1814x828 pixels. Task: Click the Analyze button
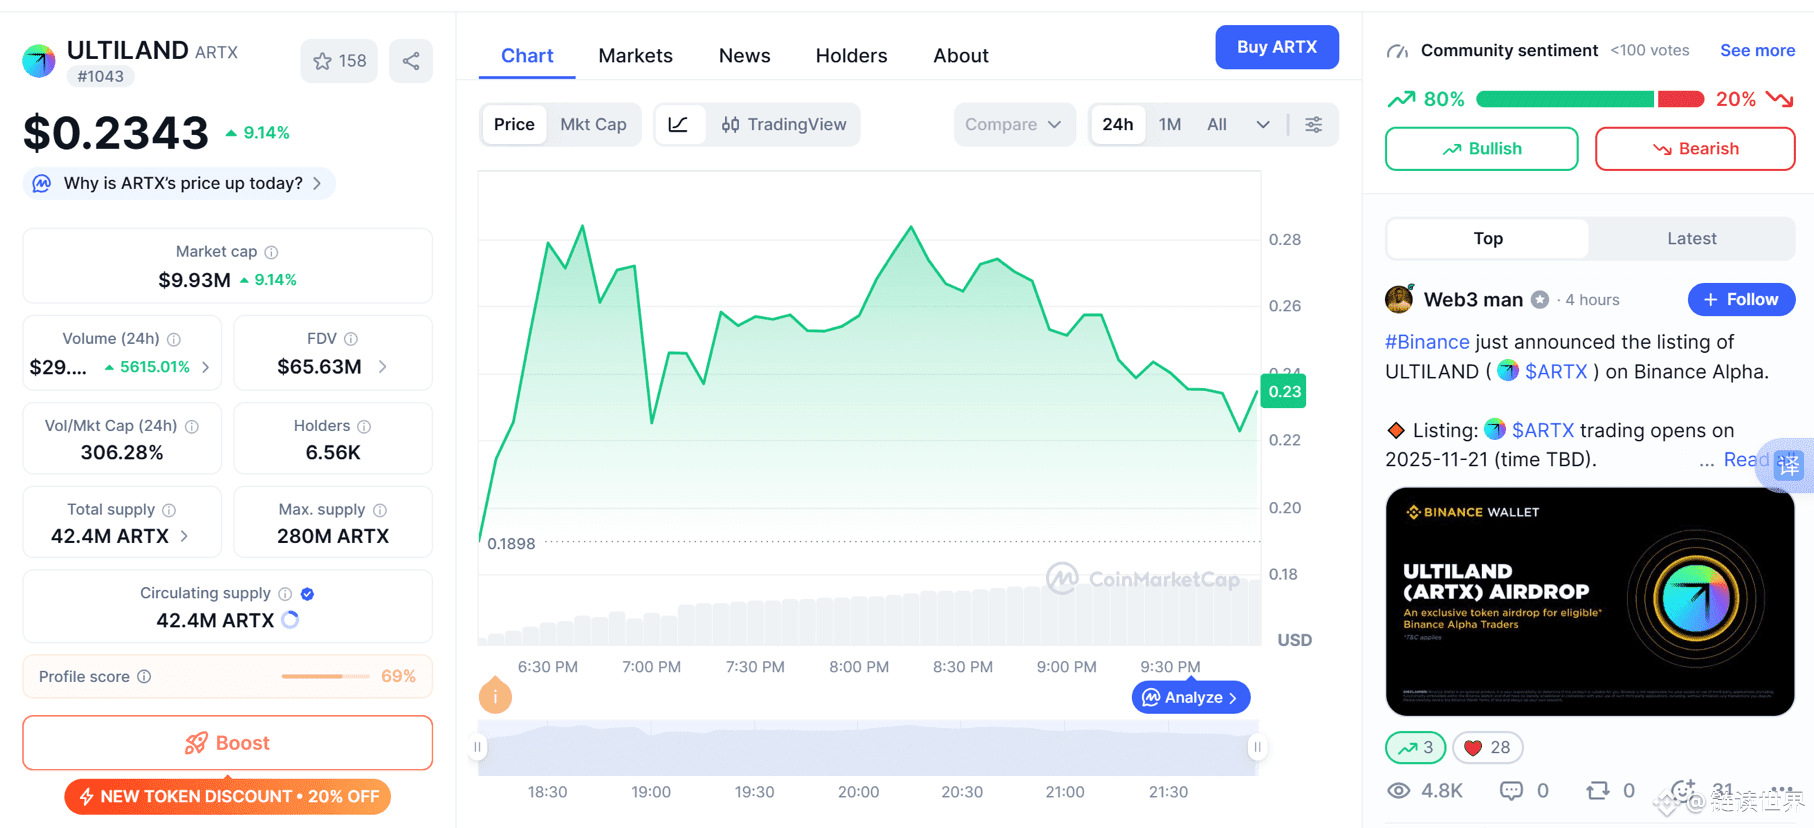tap(1191, 697)
